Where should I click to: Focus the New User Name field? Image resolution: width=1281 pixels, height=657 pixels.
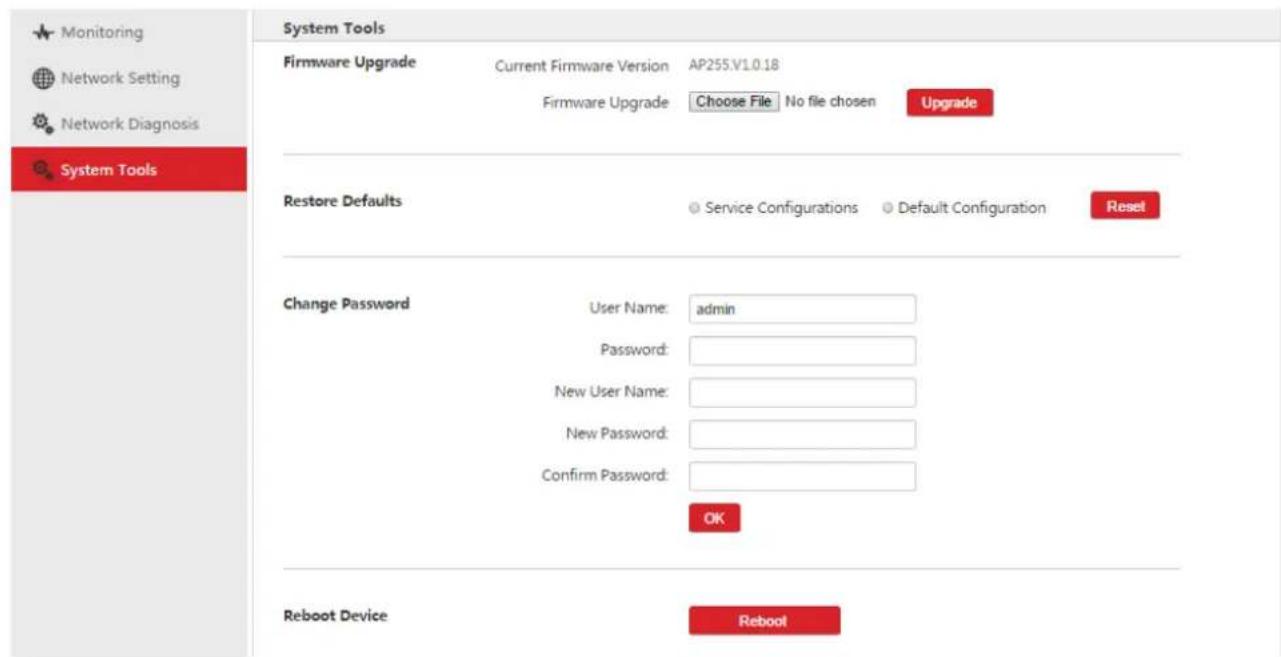802,393
